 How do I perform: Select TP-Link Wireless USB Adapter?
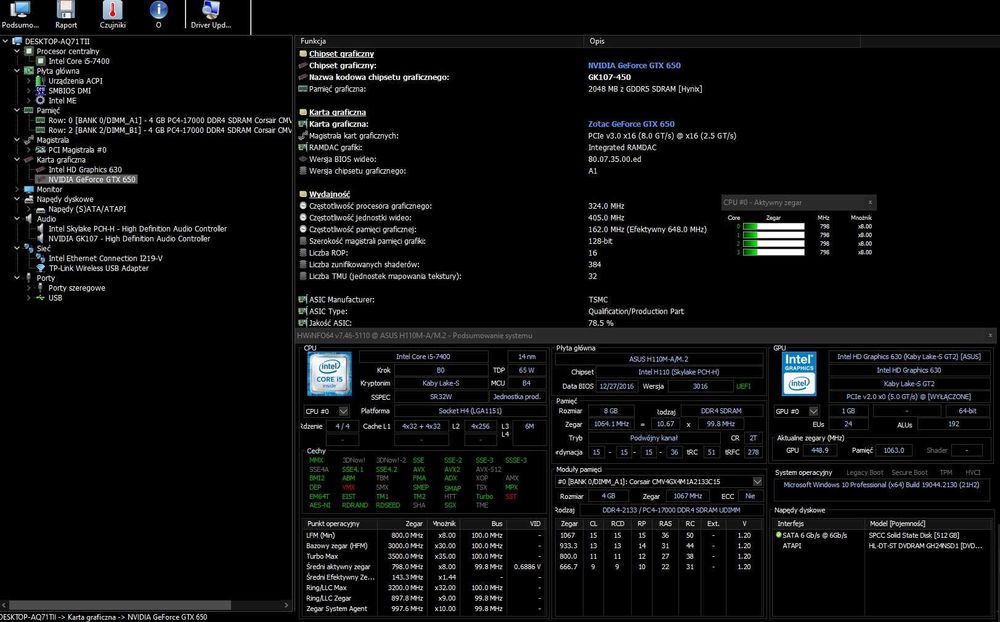pyautogui.click(x=98, y=268)
